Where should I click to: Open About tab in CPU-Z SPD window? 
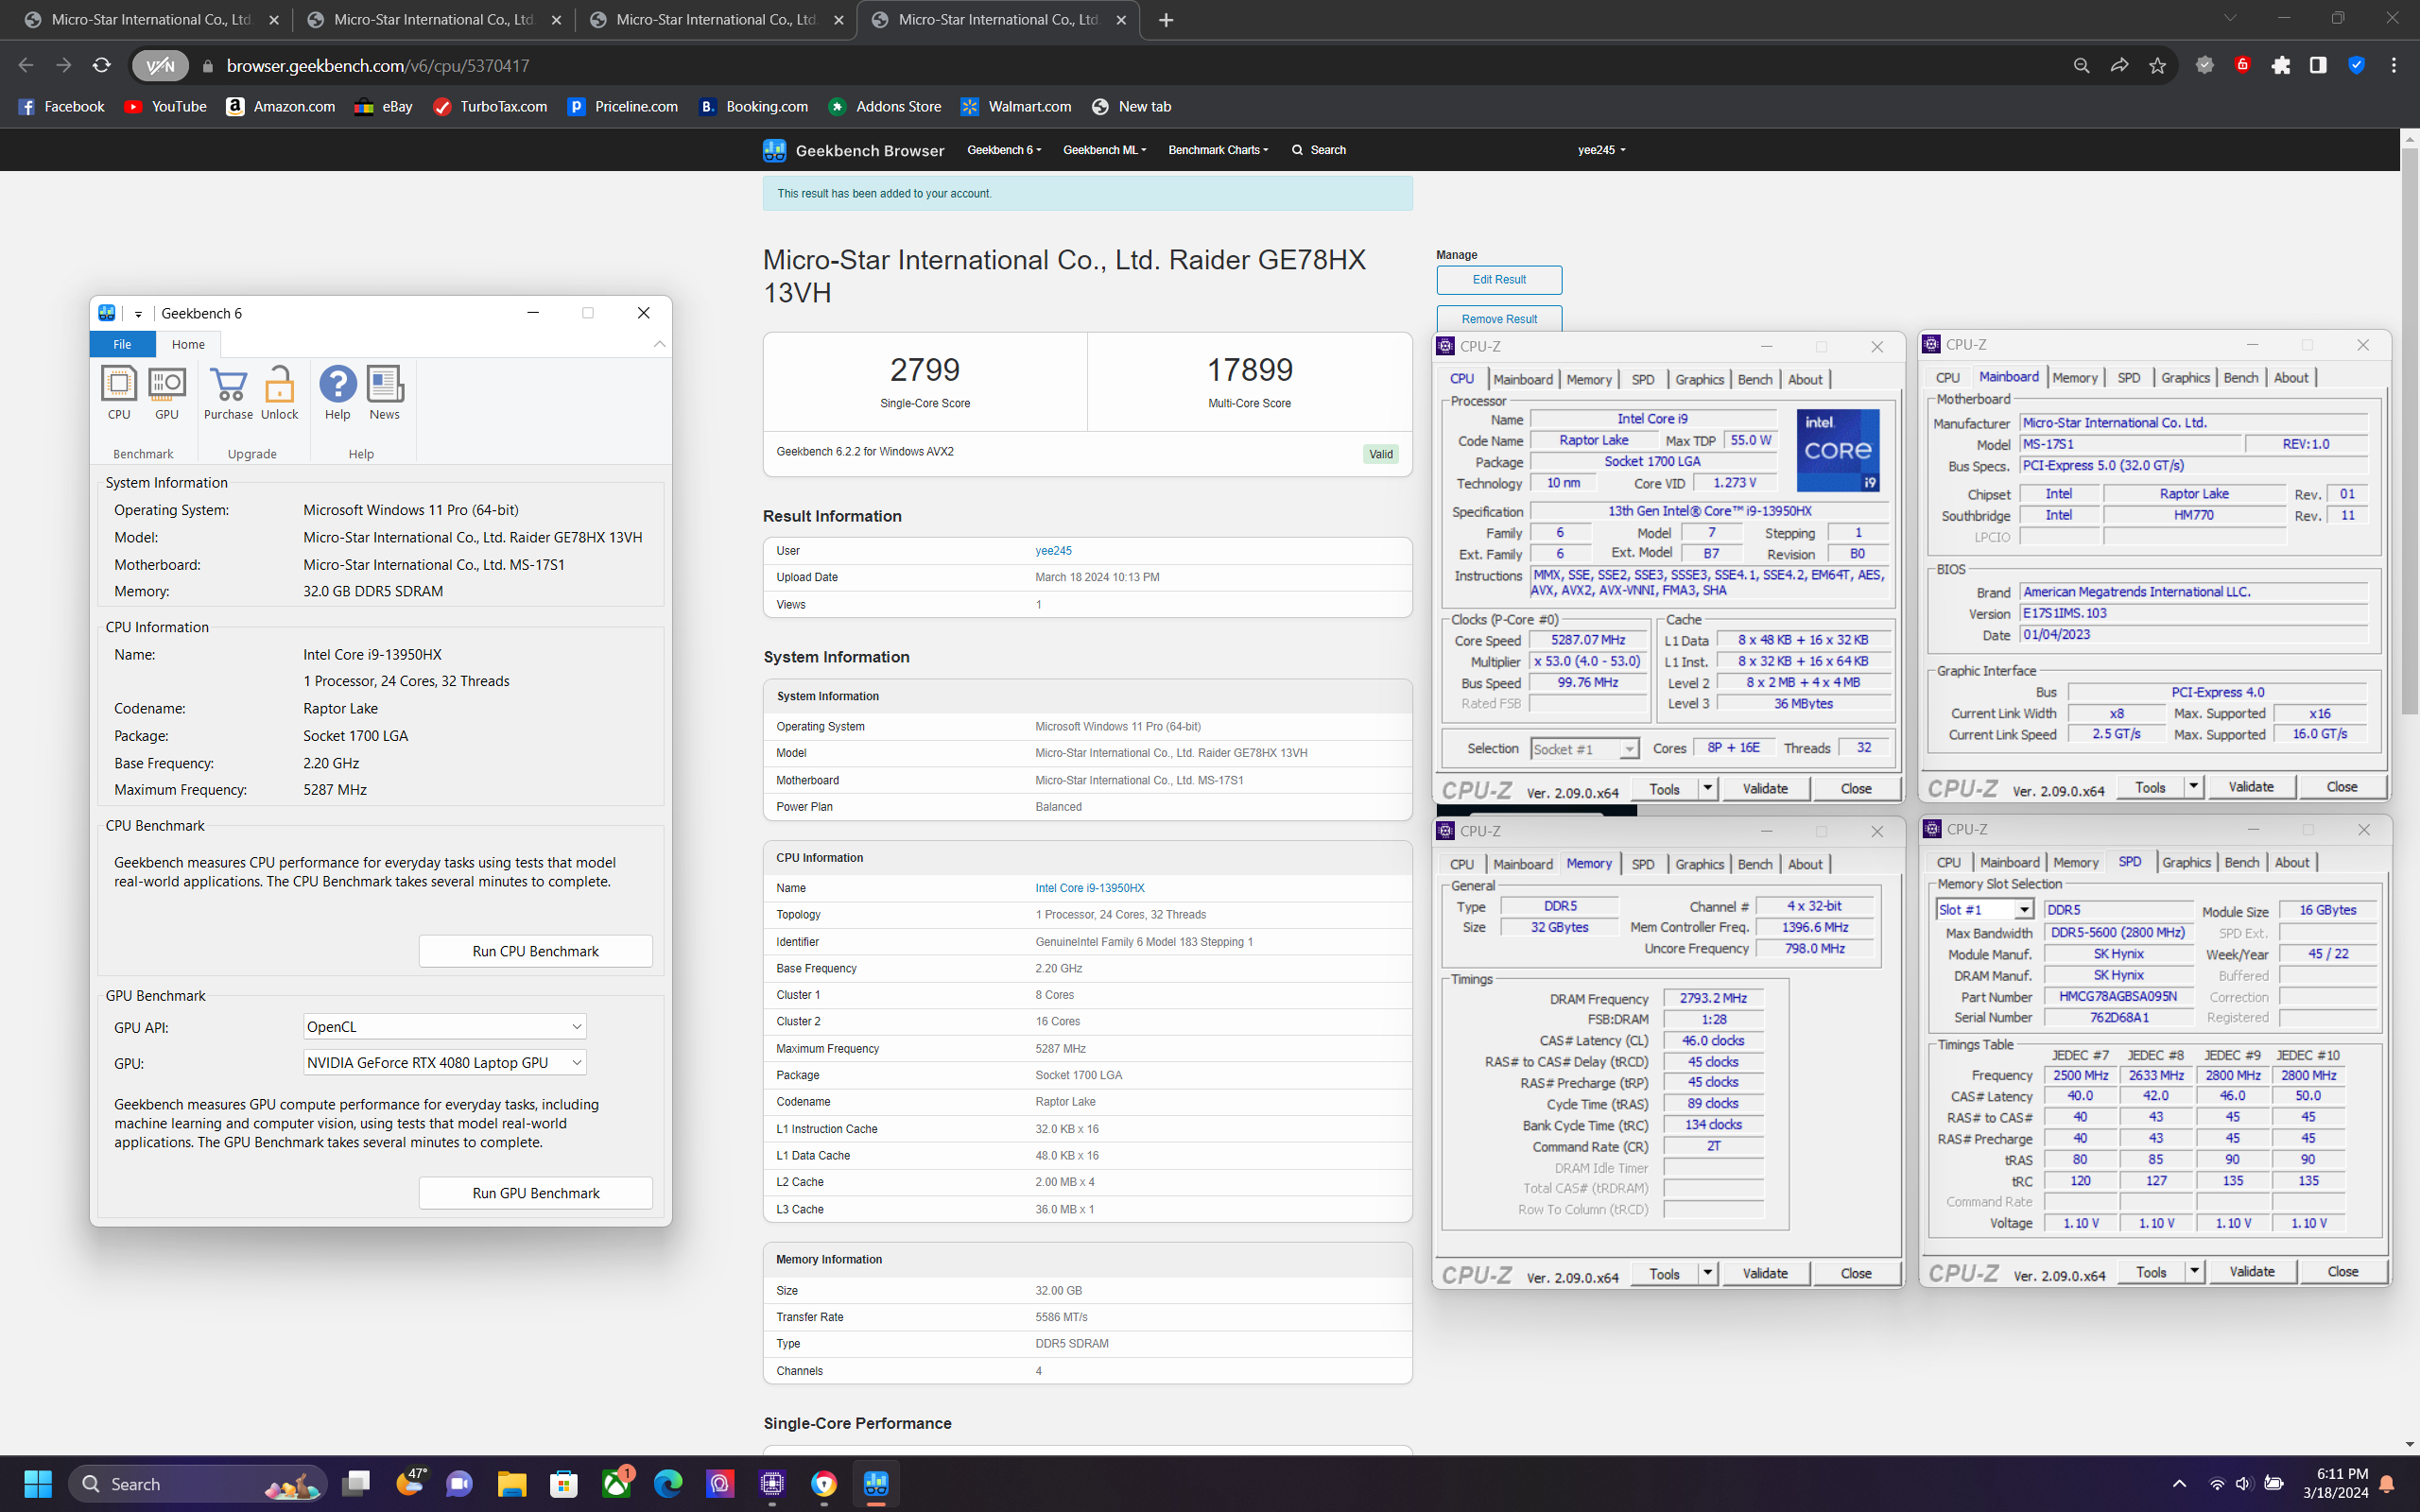click(2292, 862)
